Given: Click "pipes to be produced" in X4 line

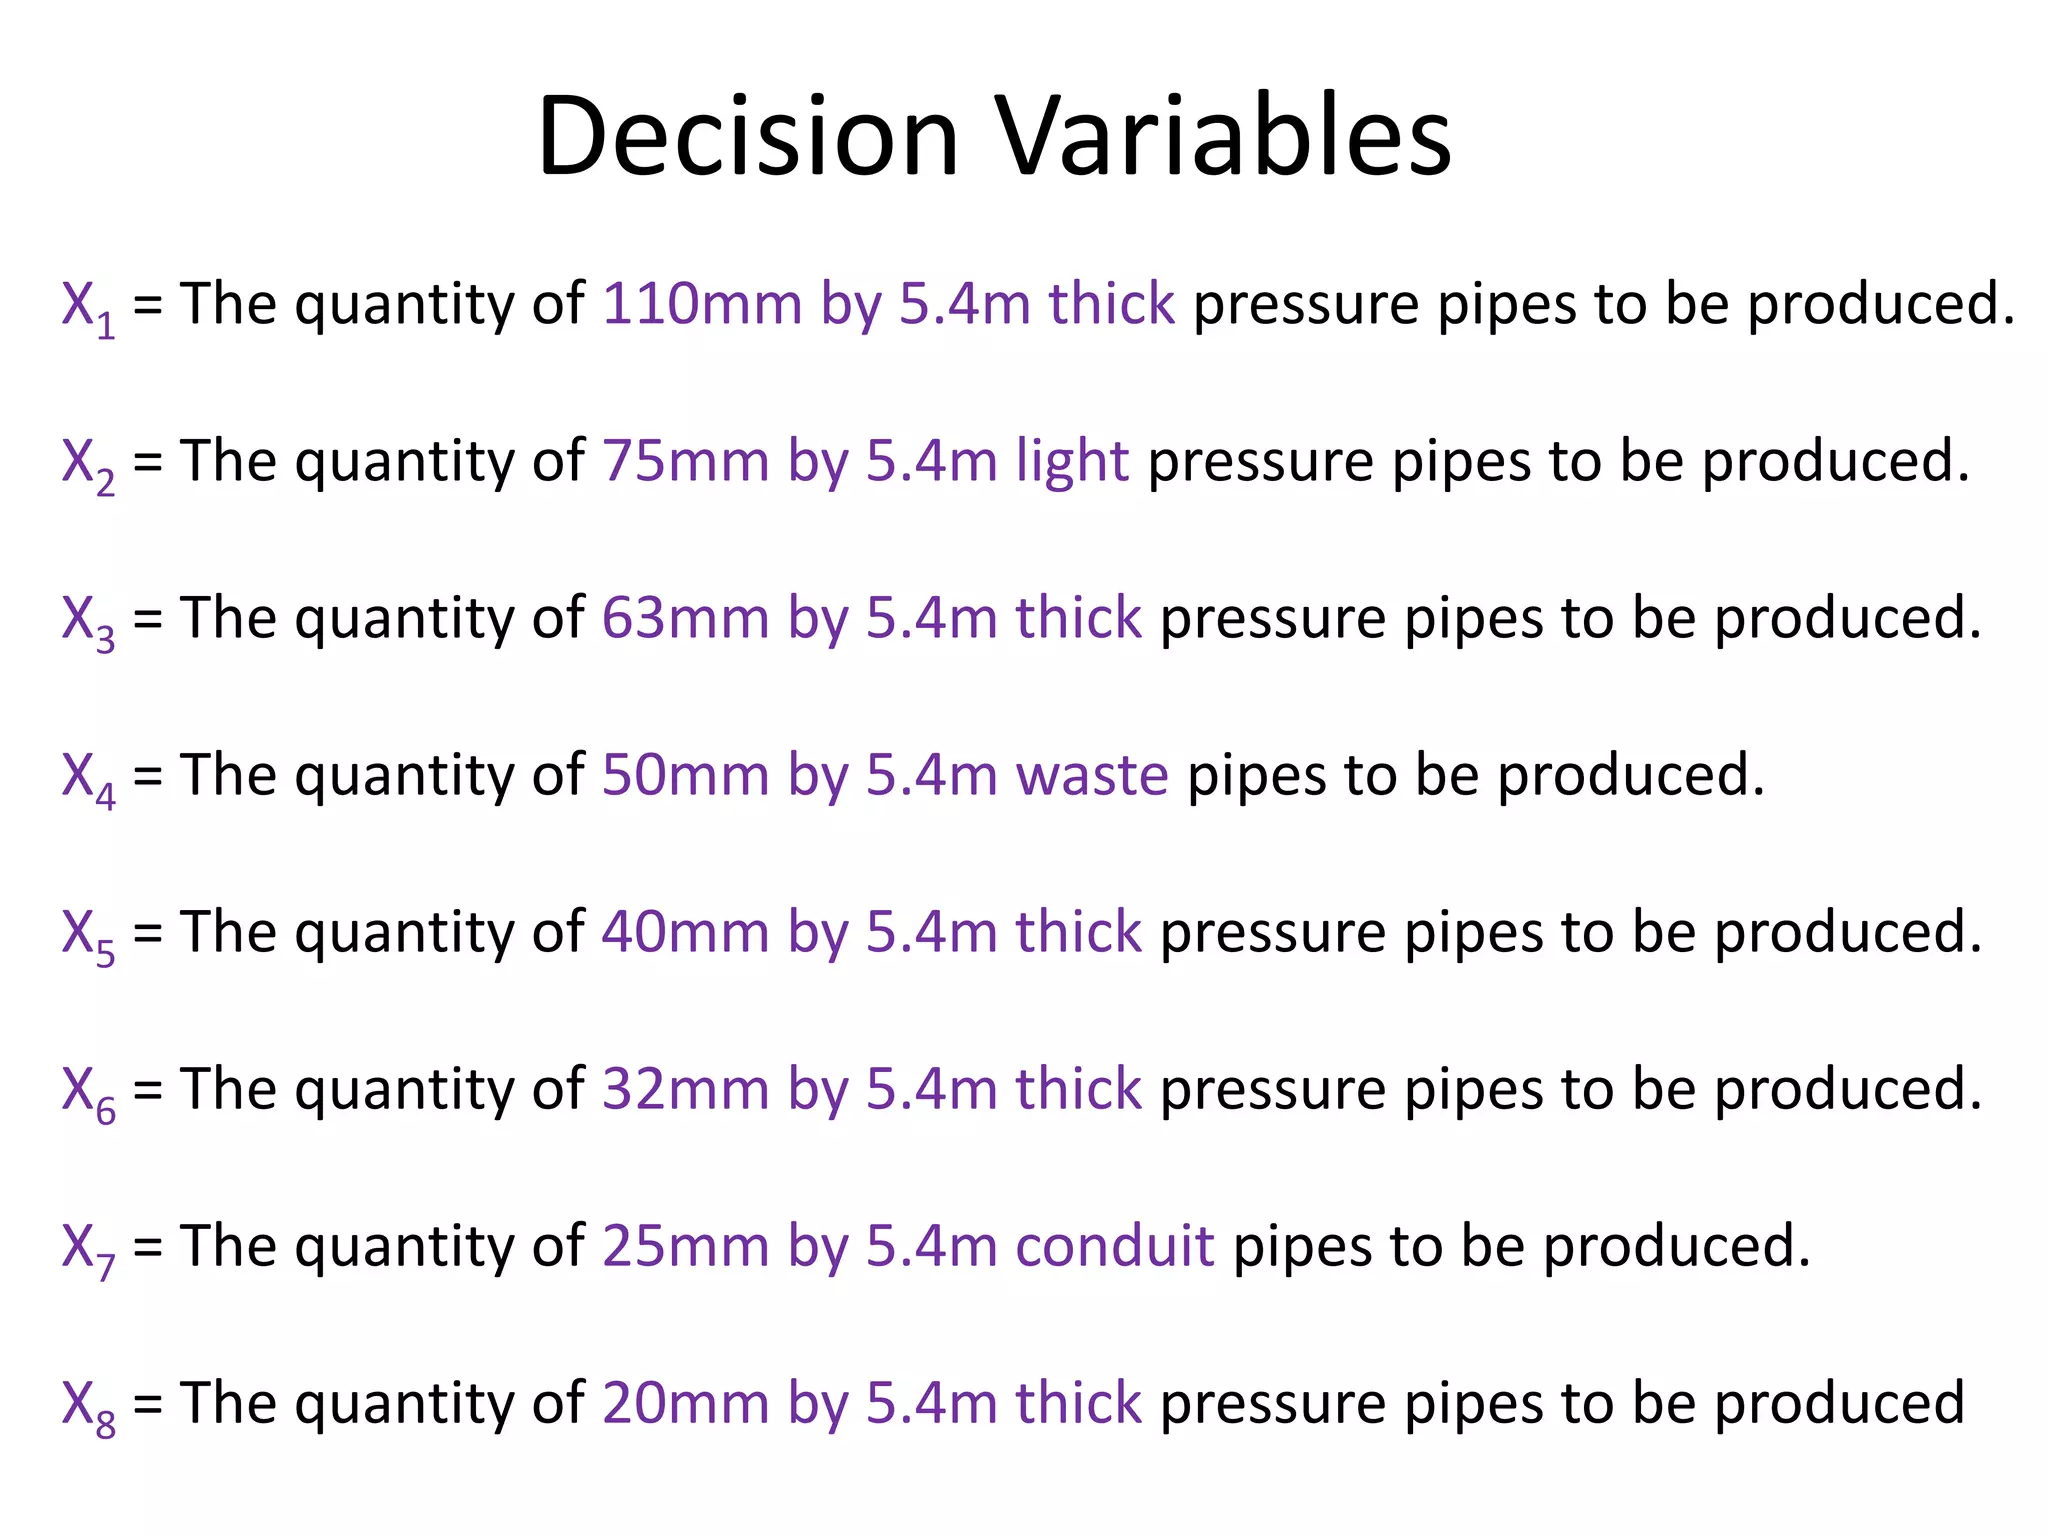Looking at the screenshot, I should 1475,774.
